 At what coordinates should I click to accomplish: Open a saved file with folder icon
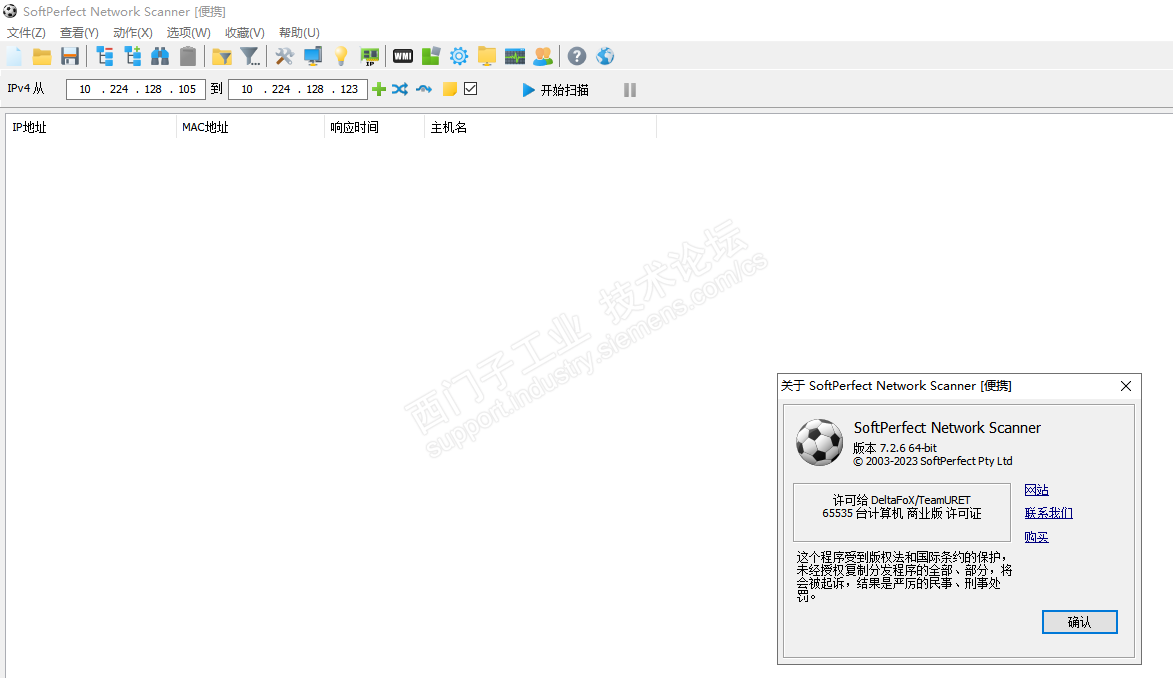point(42,56)
